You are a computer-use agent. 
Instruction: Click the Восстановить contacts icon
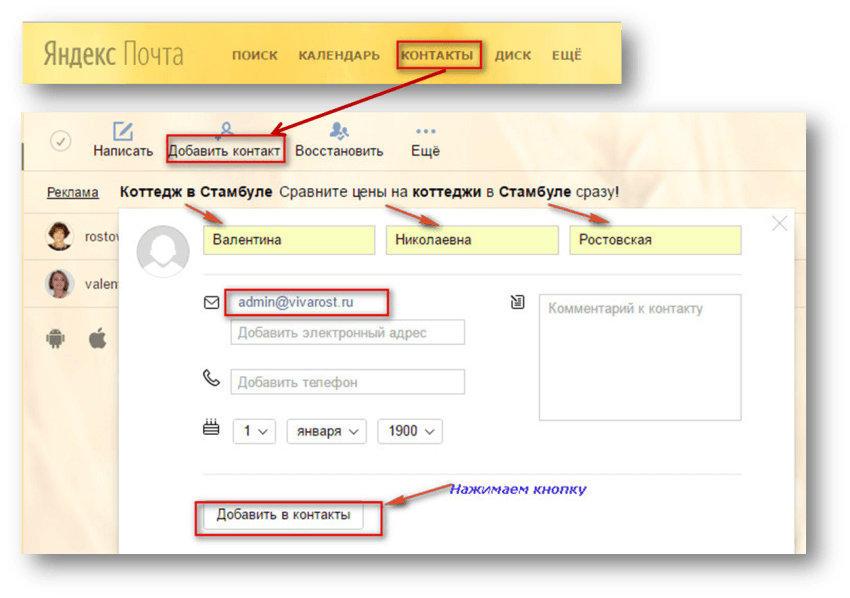(339, 131)
